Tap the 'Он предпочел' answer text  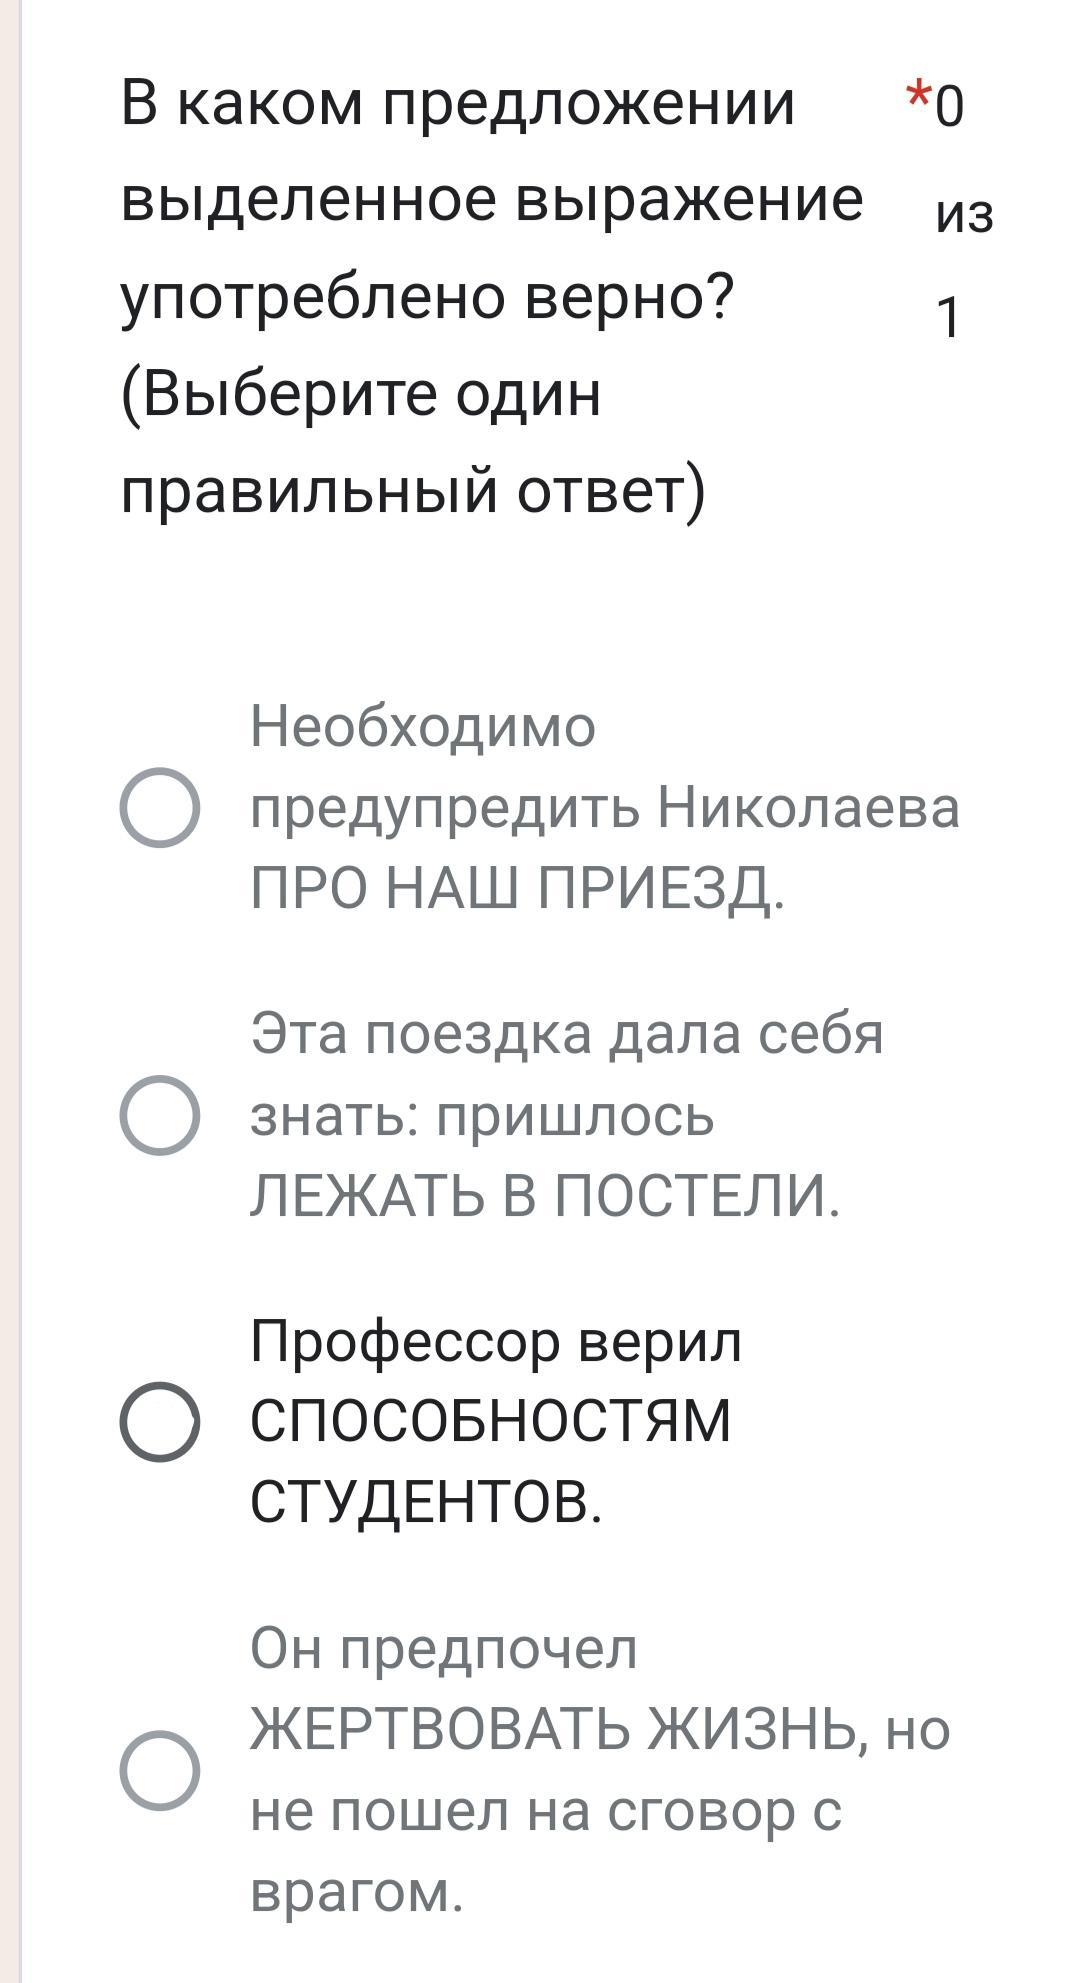443,1647
